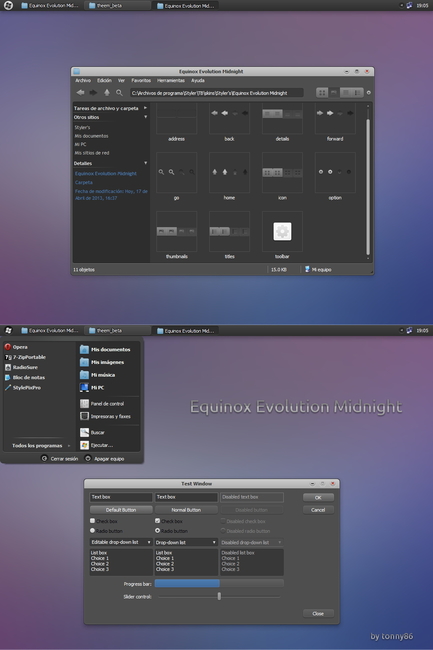
Task: Click the Text box above Default Button
Action: [121, 497]
